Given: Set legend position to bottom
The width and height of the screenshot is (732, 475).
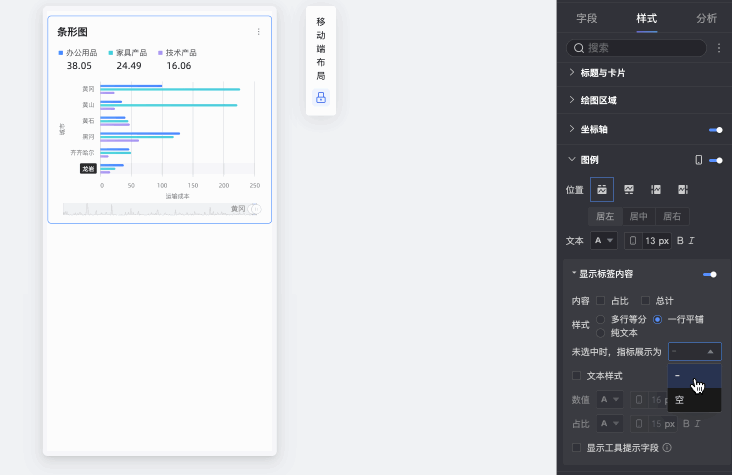Looking at the screenshot, I should click(x=629, y=190).
